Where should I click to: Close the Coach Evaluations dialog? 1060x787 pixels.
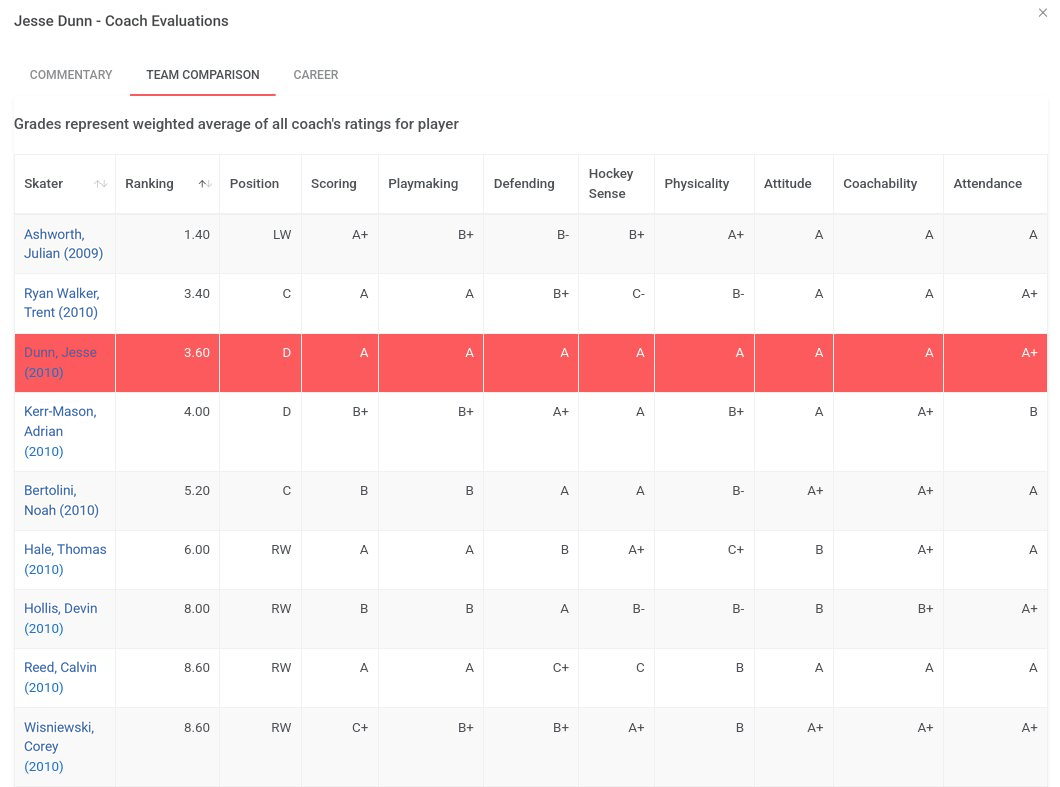click(1042, 13)
